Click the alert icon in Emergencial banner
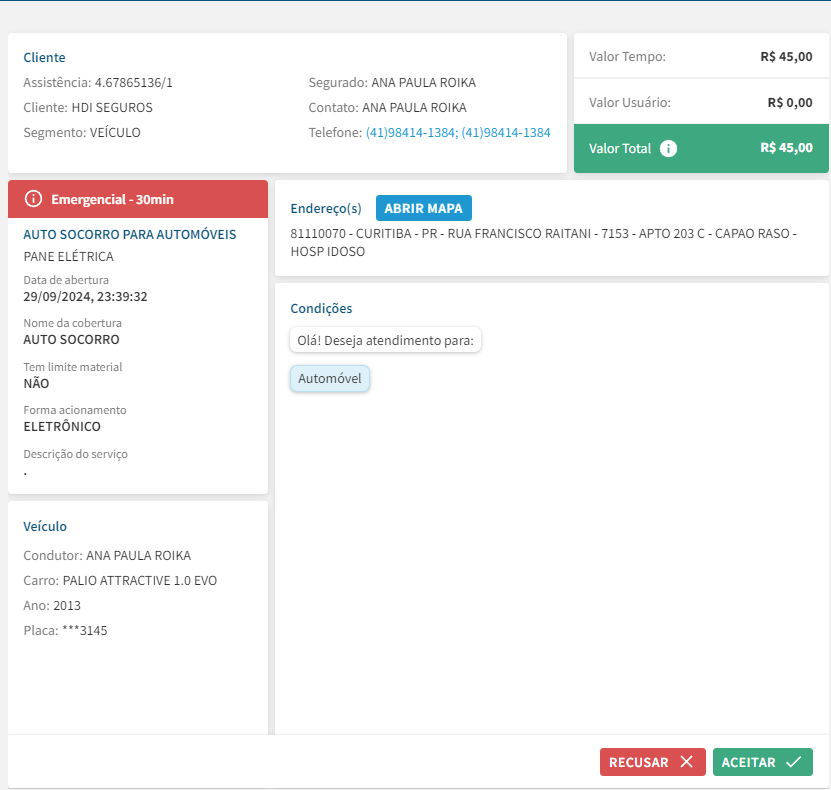The image size is (831, 790). (x=33, y=199)
